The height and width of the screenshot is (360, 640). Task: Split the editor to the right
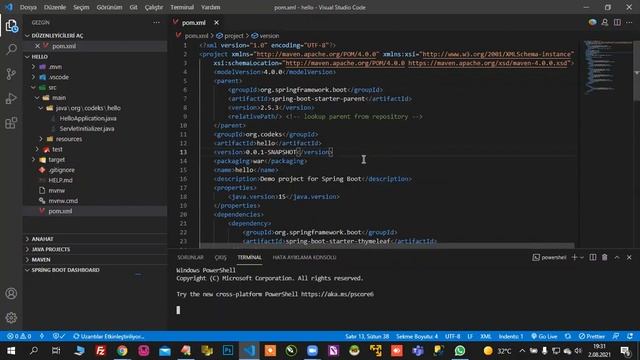click(617, 22)
